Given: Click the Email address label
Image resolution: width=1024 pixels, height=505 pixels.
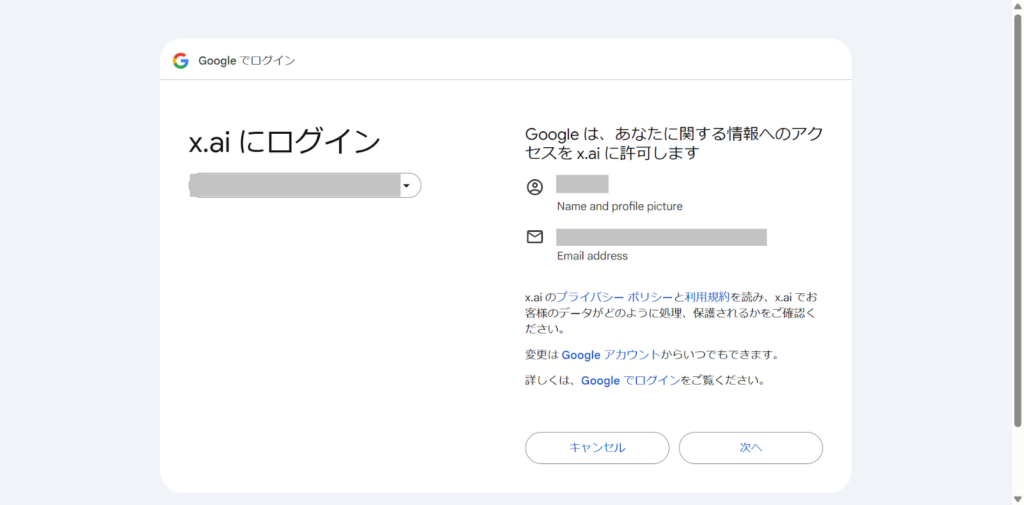Looking at the screenshot, I should pyautogui.click(x=592, y=256).
